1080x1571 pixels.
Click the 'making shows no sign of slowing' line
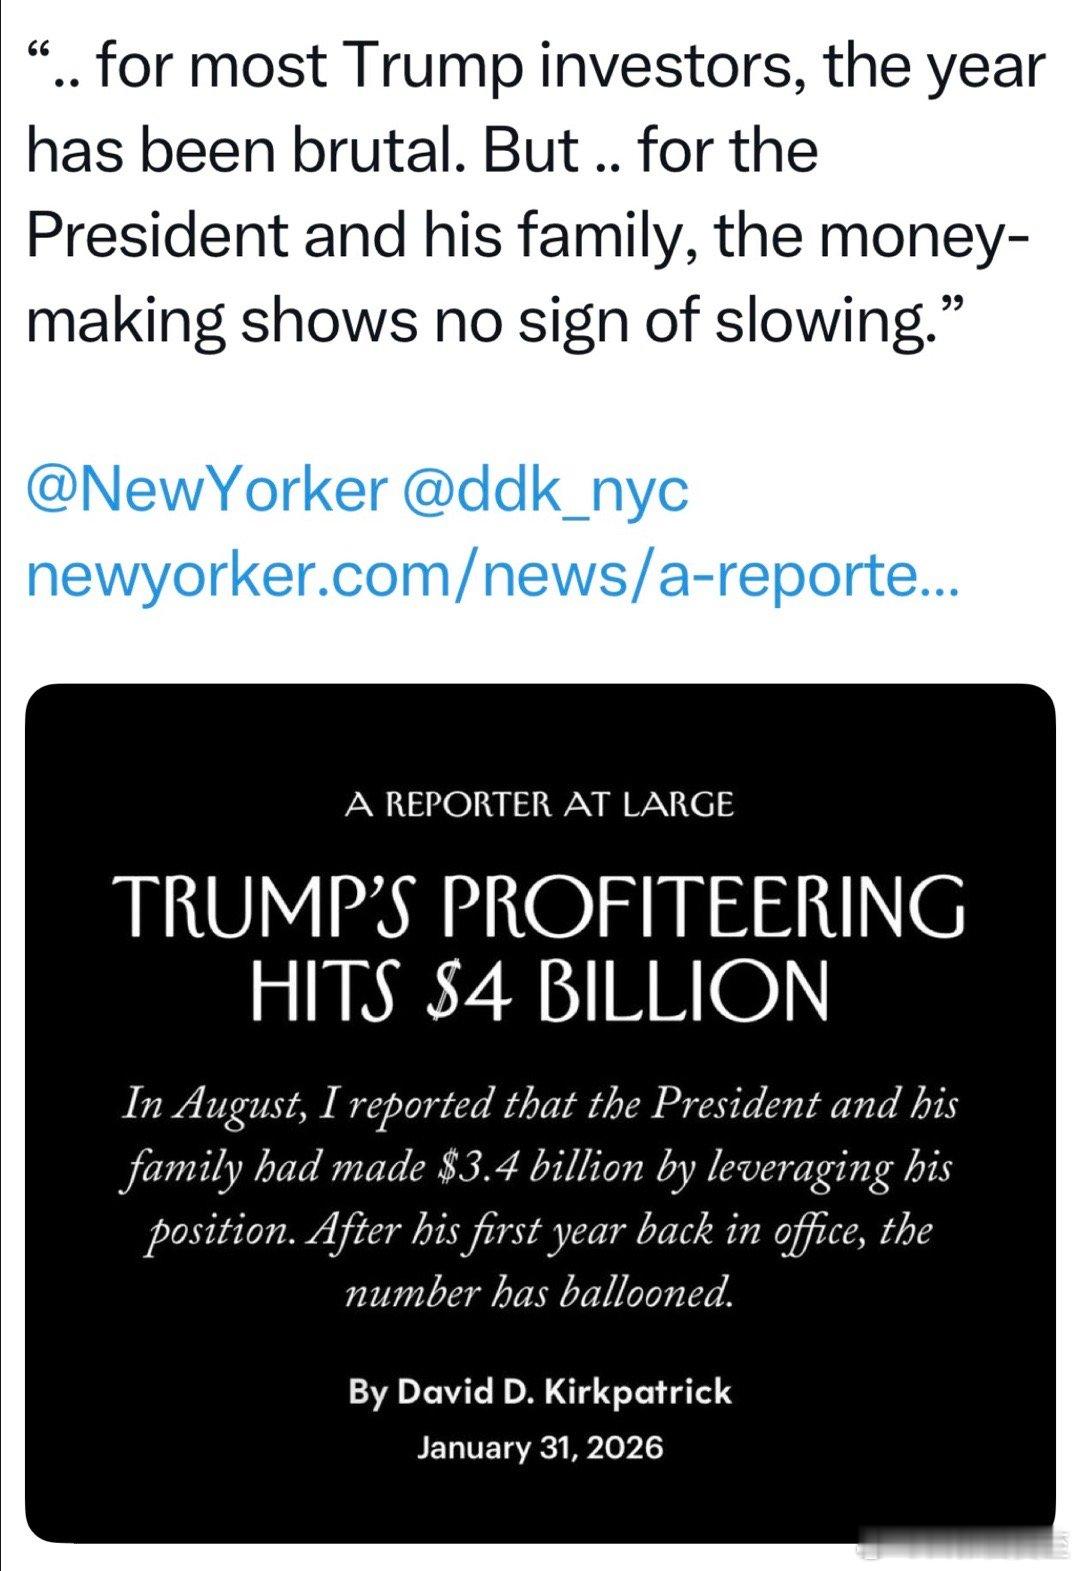point(495,321)
